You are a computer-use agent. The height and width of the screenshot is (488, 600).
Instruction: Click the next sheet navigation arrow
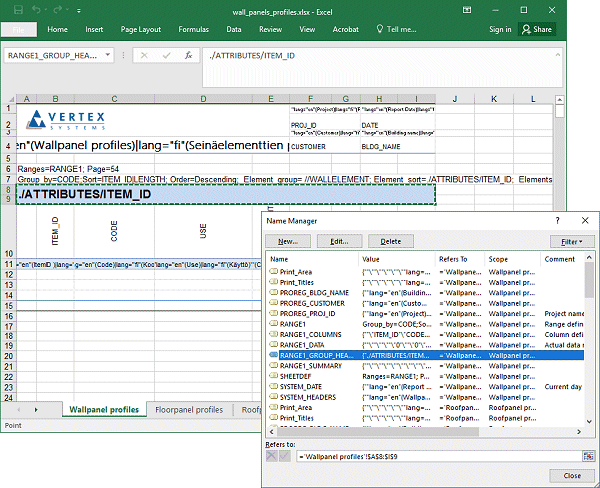click(36, 409)
